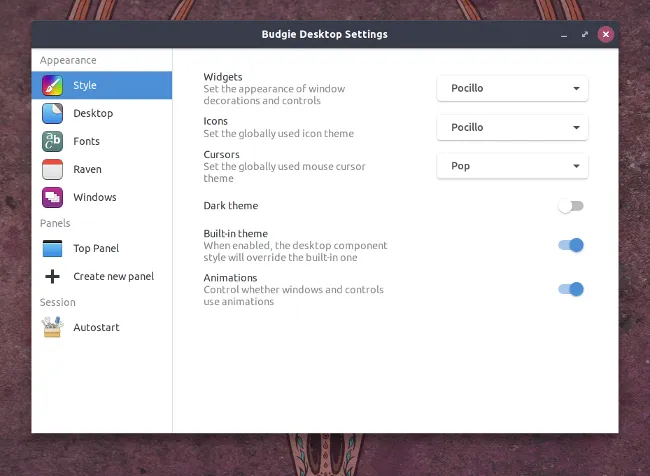Open the Cursors theme dropdown

pyautogui.click(x=512, y=166)
